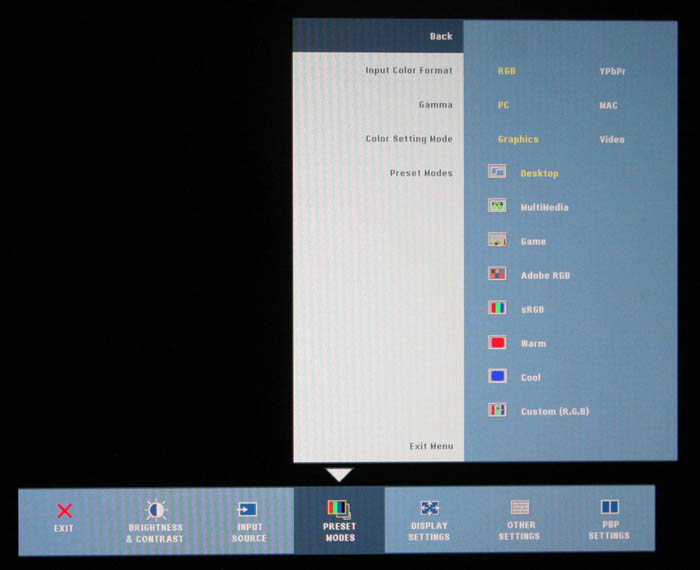The image size is (700, 570).
Task: Click the Multimedia preset icon
Action: coord(497,206)
